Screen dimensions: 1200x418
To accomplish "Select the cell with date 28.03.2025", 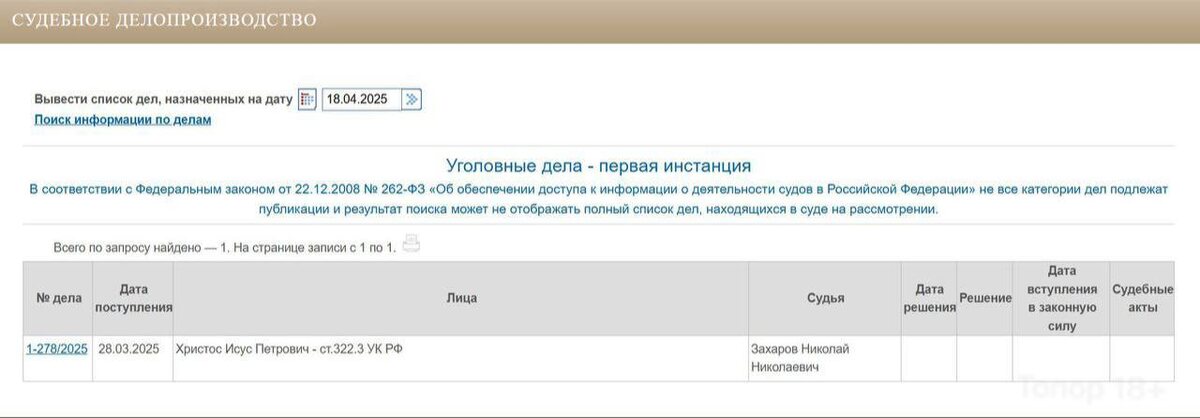I will coord(133,358).
